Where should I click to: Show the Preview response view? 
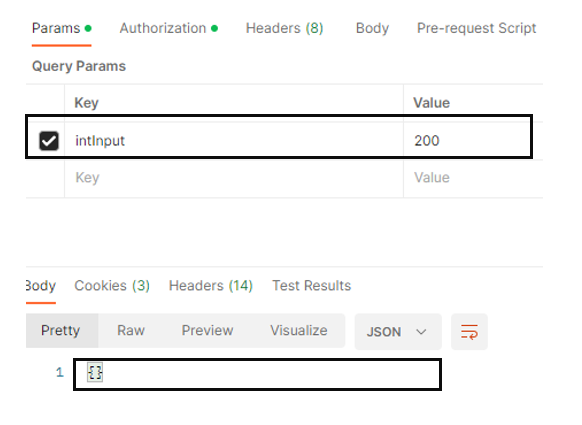tap(207, 330)
